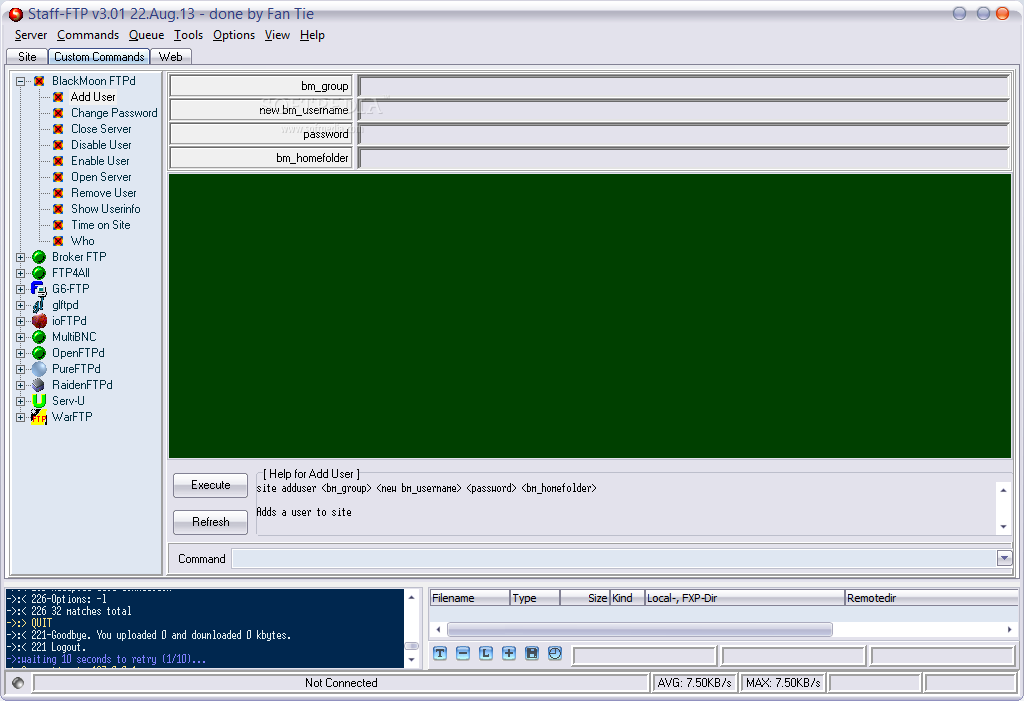Click the help text scroll down arrow

(1004, 527)
